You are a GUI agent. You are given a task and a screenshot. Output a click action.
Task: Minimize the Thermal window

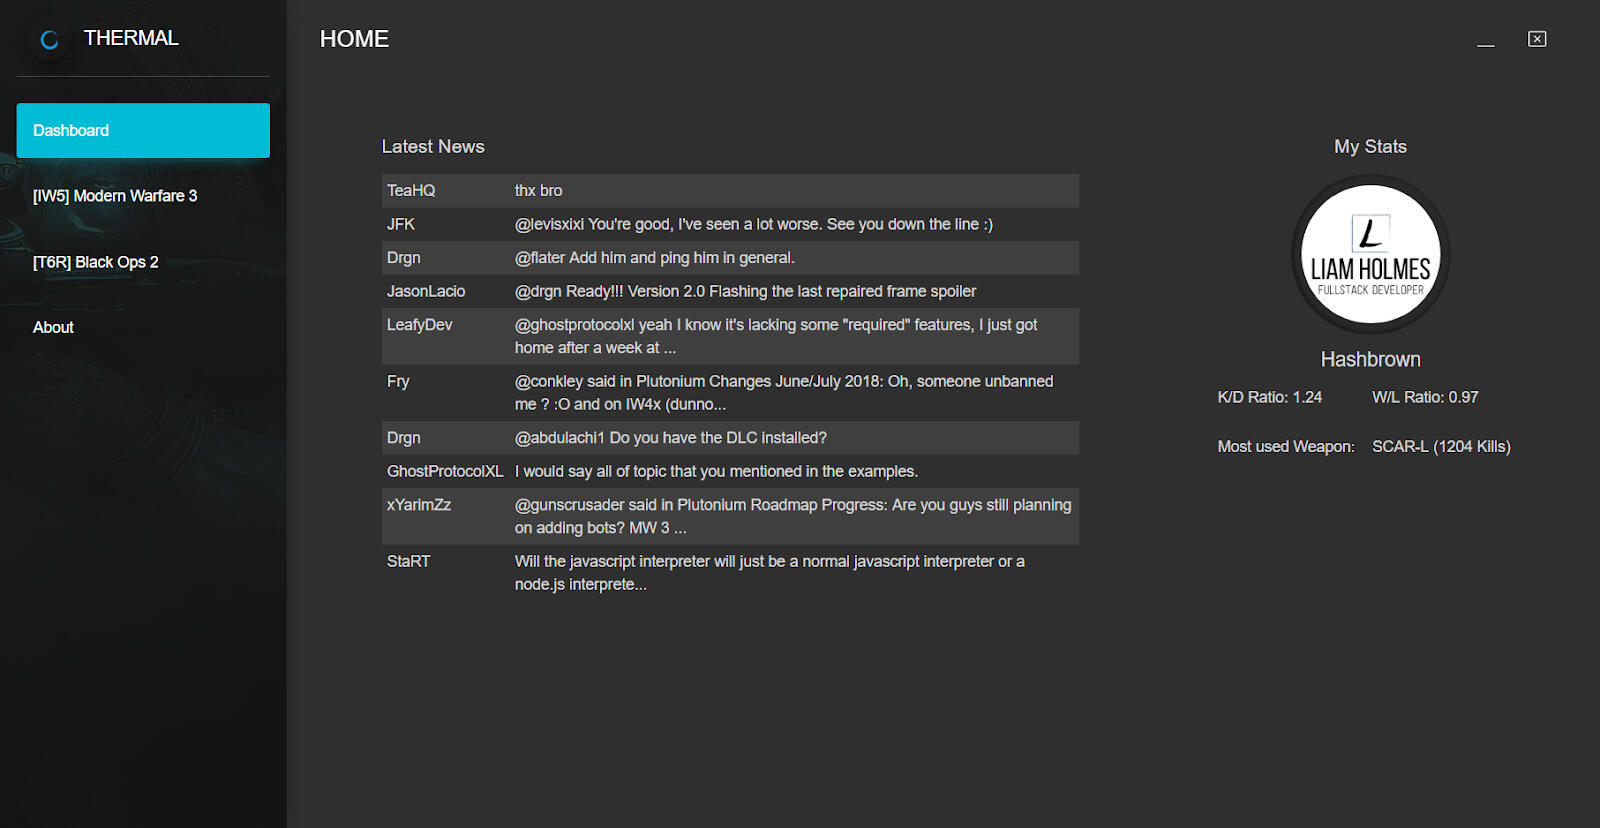click(1486, 41)
